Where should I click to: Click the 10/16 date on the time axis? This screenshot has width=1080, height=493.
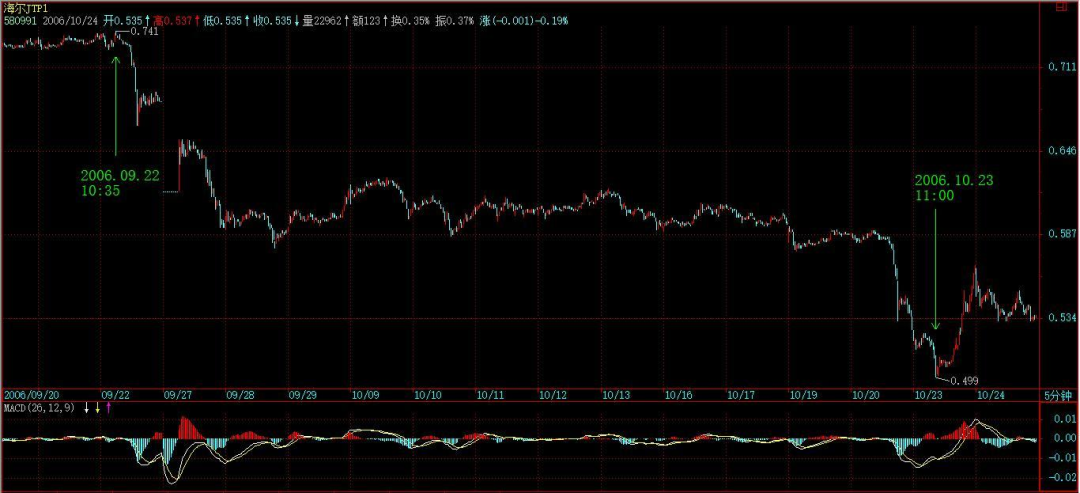click(678, 395)
